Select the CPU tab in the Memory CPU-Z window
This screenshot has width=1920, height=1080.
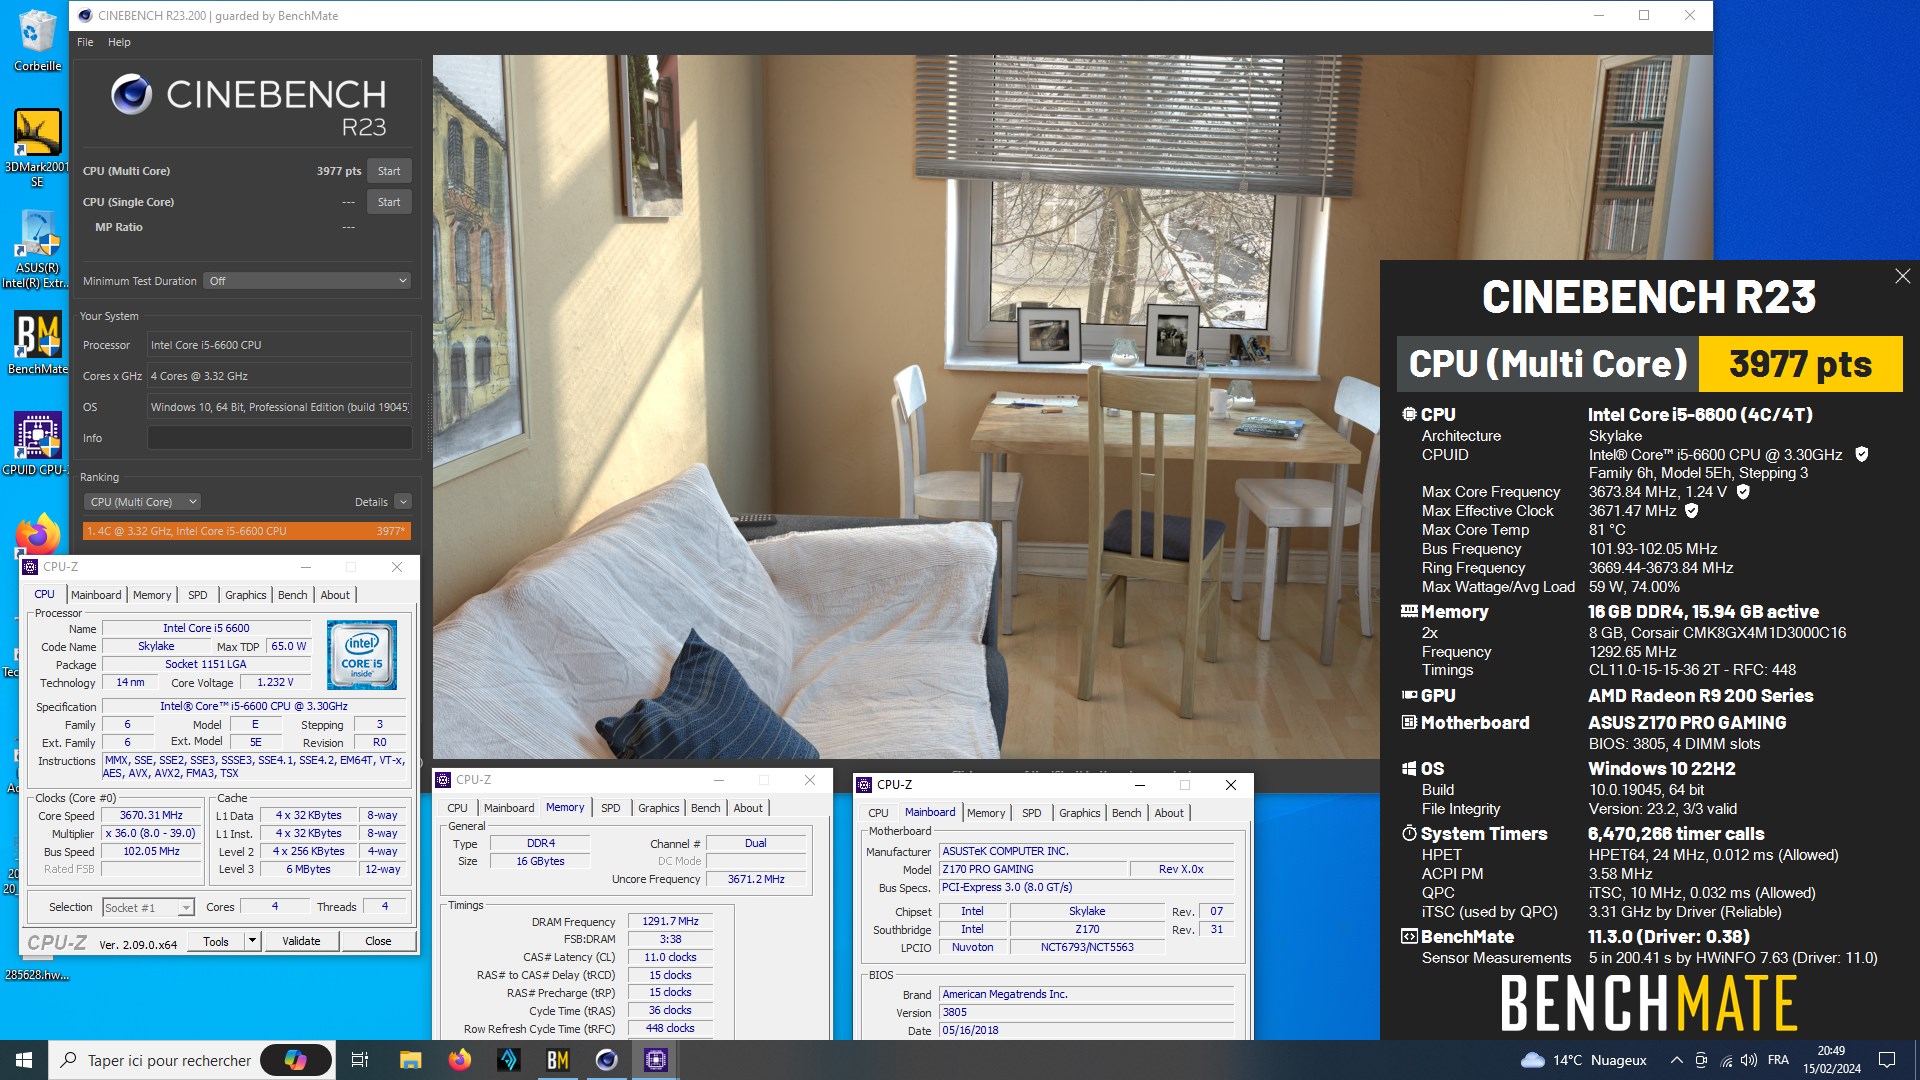pyautogui.click(x=457, y=808)
